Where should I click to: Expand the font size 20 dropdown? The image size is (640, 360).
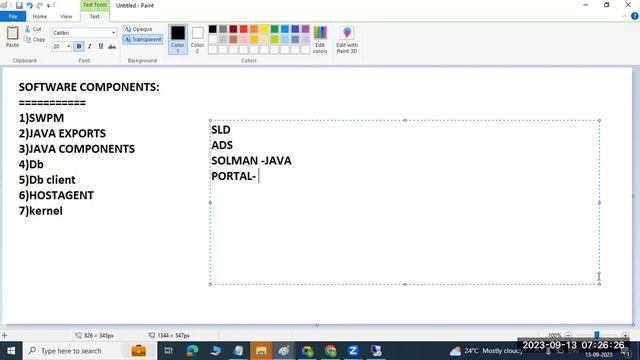(x=69, y=47)
